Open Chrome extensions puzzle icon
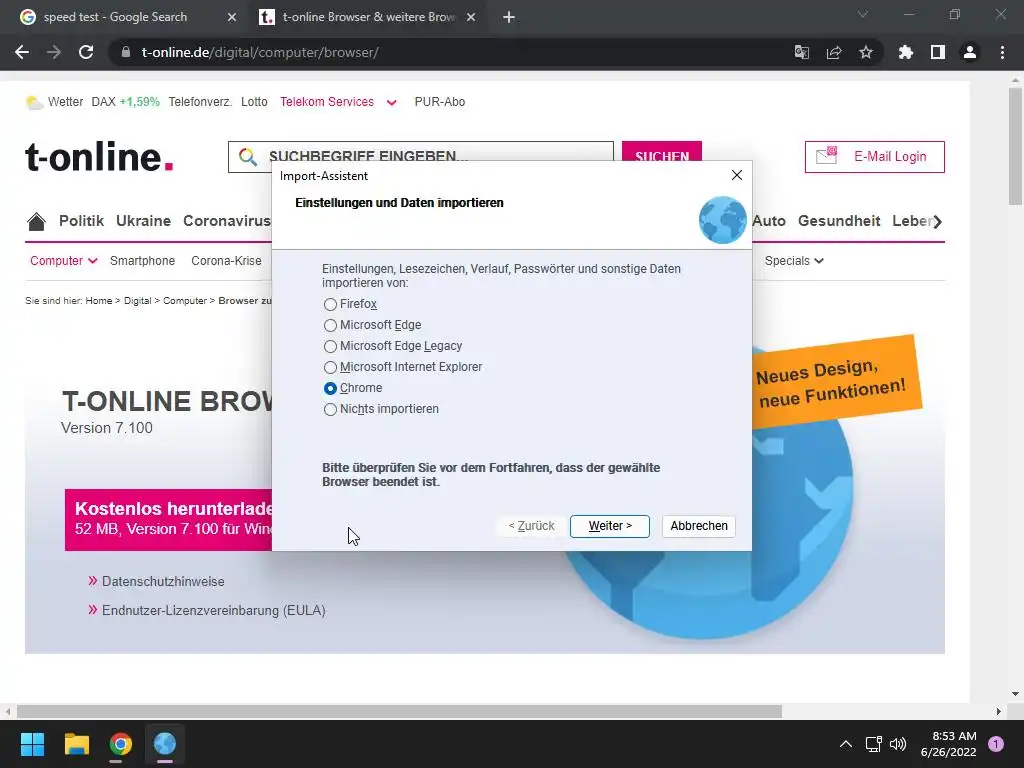 tap(905, 52)
